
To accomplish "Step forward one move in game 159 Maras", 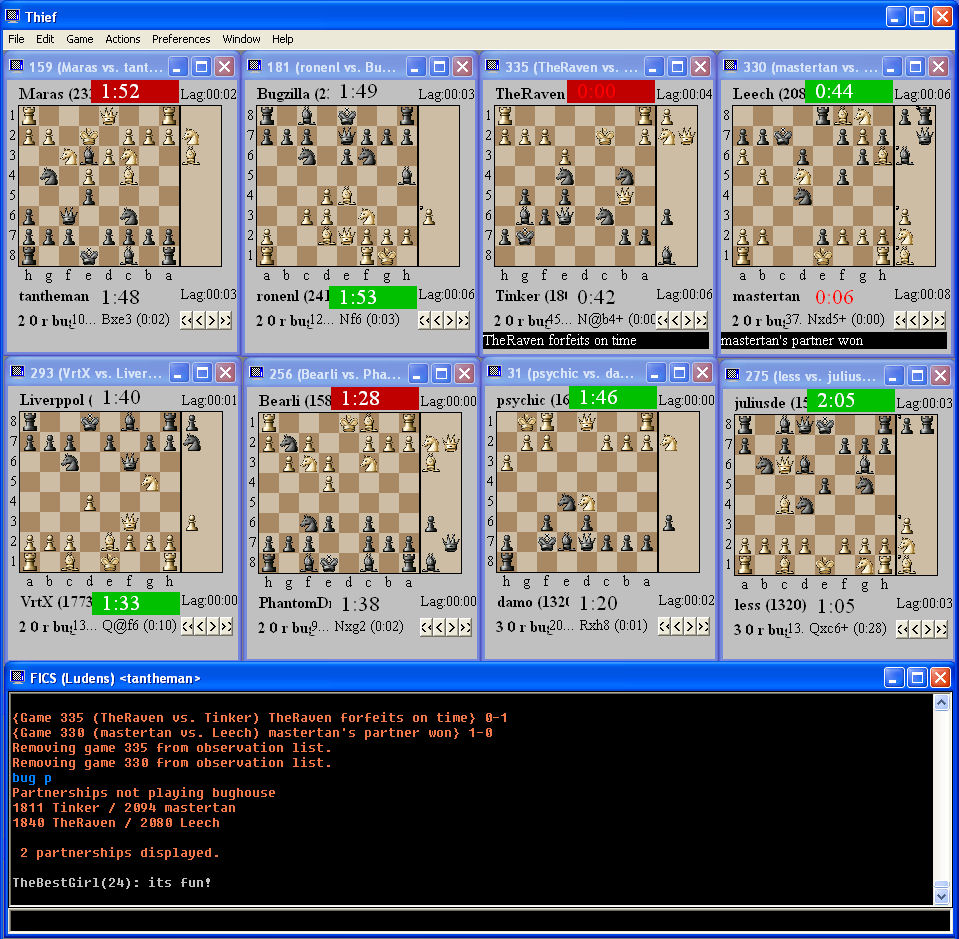I will click(x=212, y=320).
